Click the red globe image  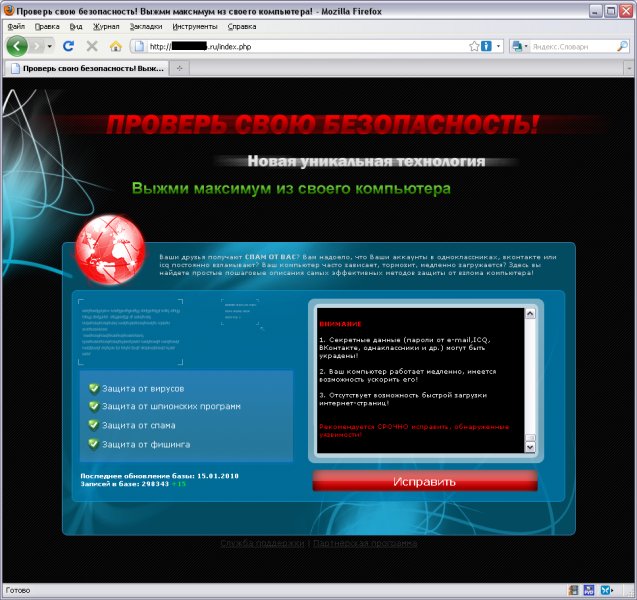pos(110,249)
